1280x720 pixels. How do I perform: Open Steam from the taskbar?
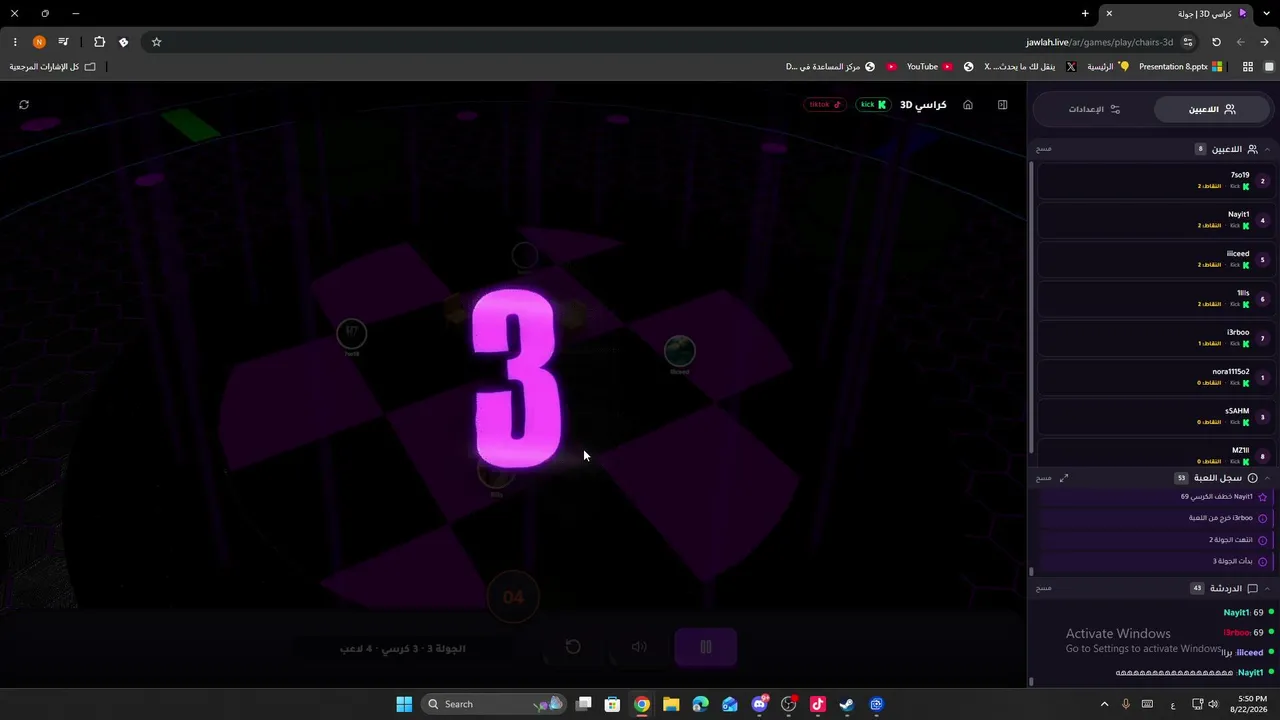pos(846,704)
